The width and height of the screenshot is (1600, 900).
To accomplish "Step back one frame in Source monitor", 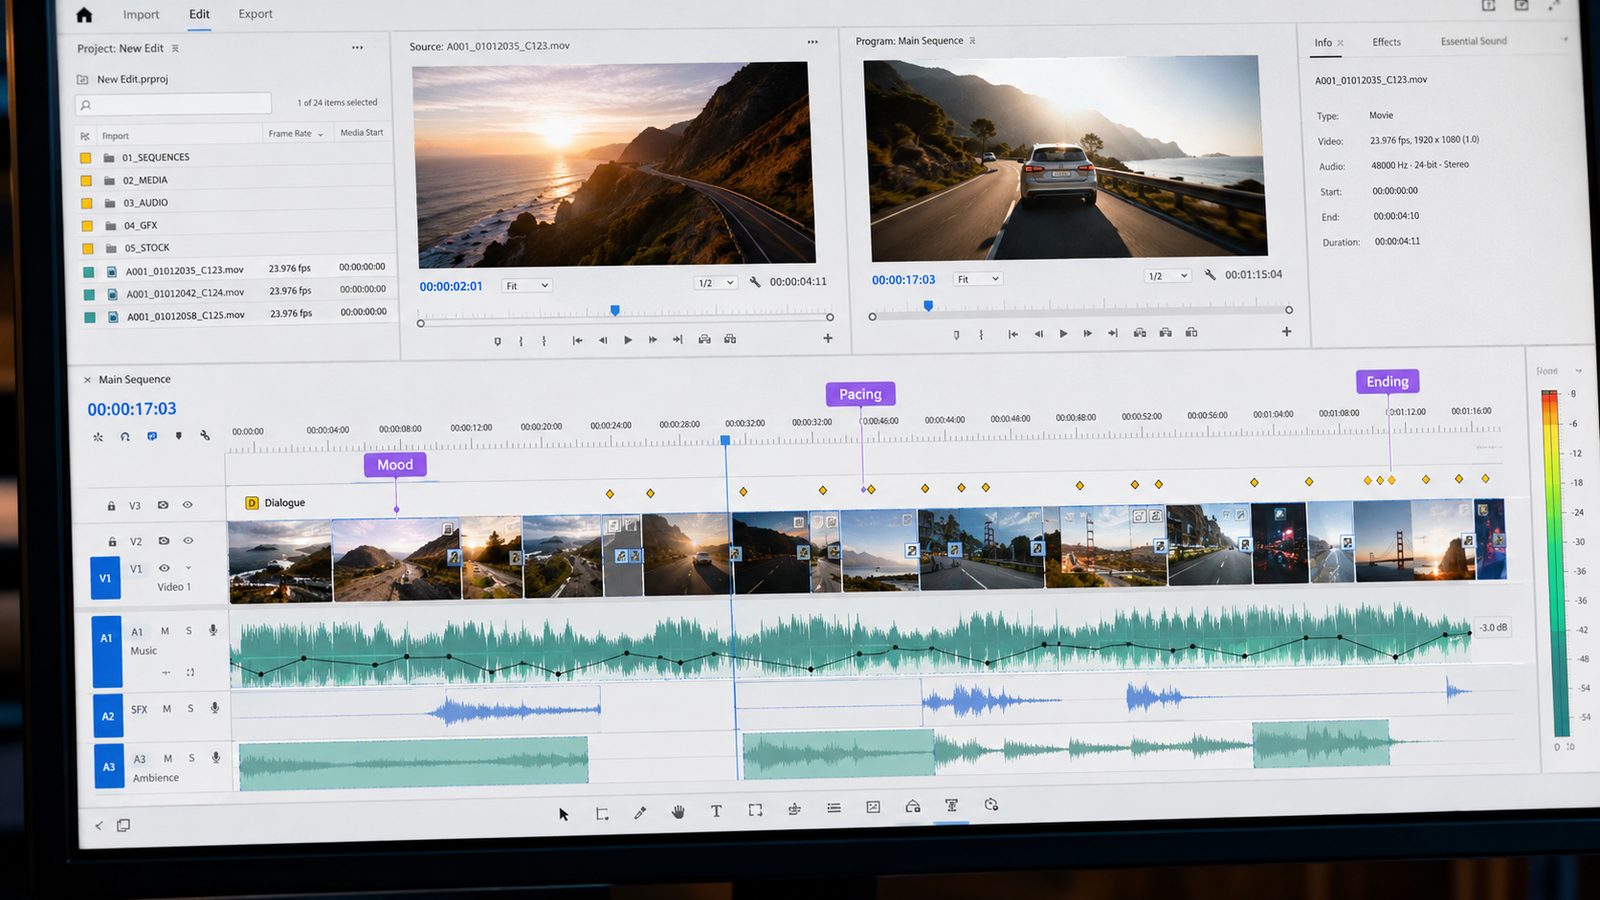I will pyautogui.click(x=603, y=340).
